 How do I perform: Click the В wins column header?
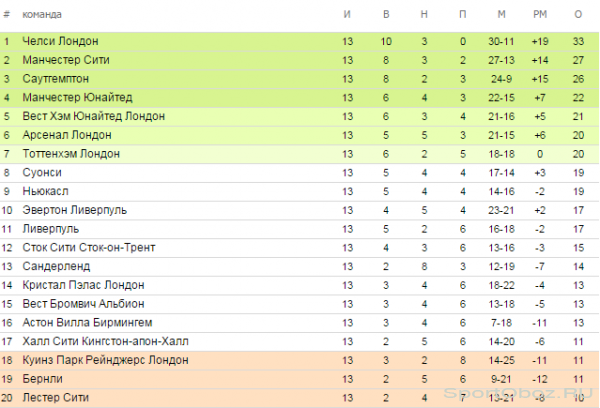[386, 15]
